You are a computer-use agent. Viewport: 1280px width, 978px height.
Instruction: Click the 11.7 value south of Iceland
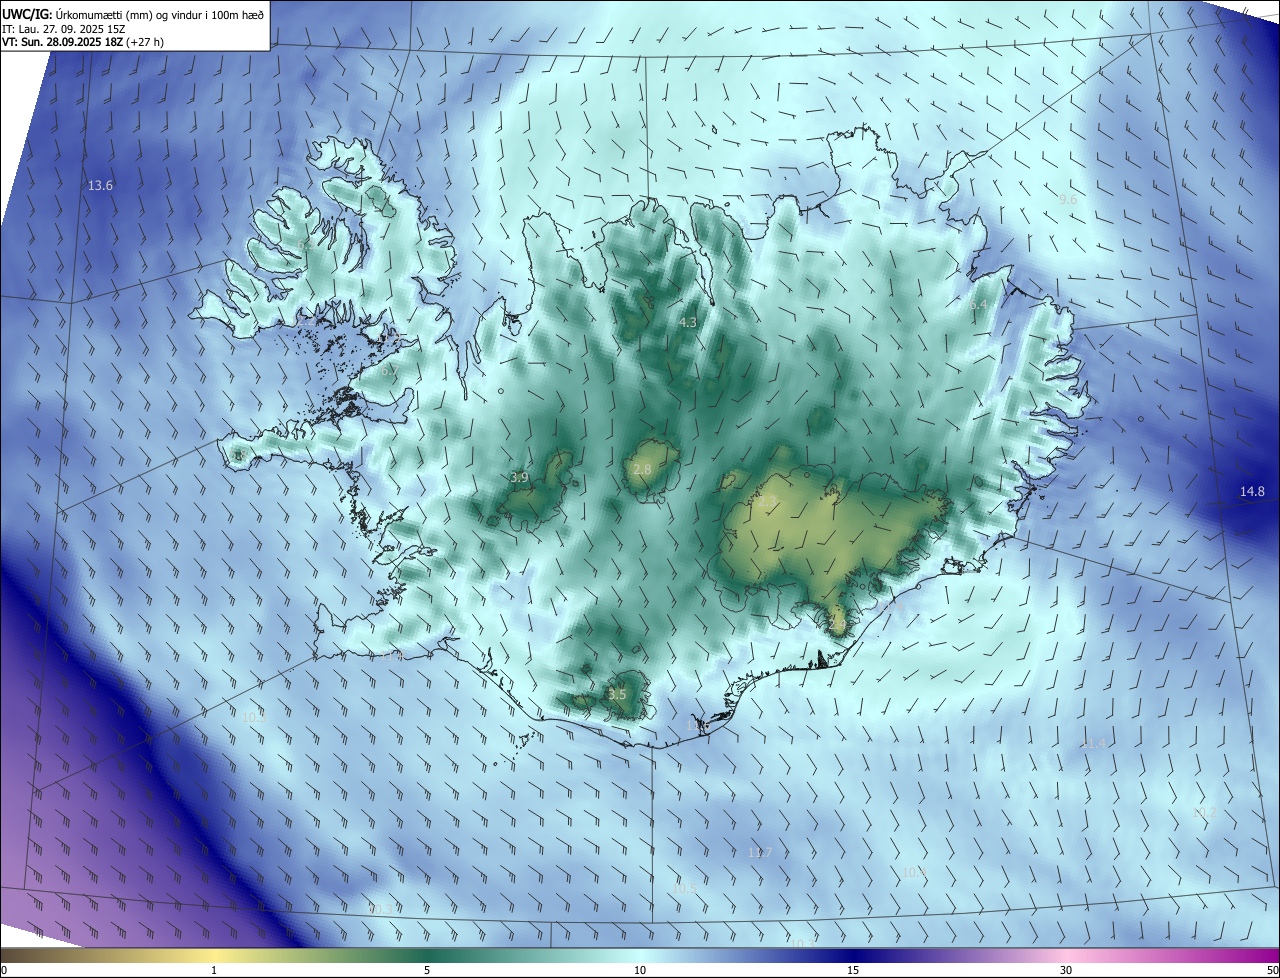tap(760, 852)
